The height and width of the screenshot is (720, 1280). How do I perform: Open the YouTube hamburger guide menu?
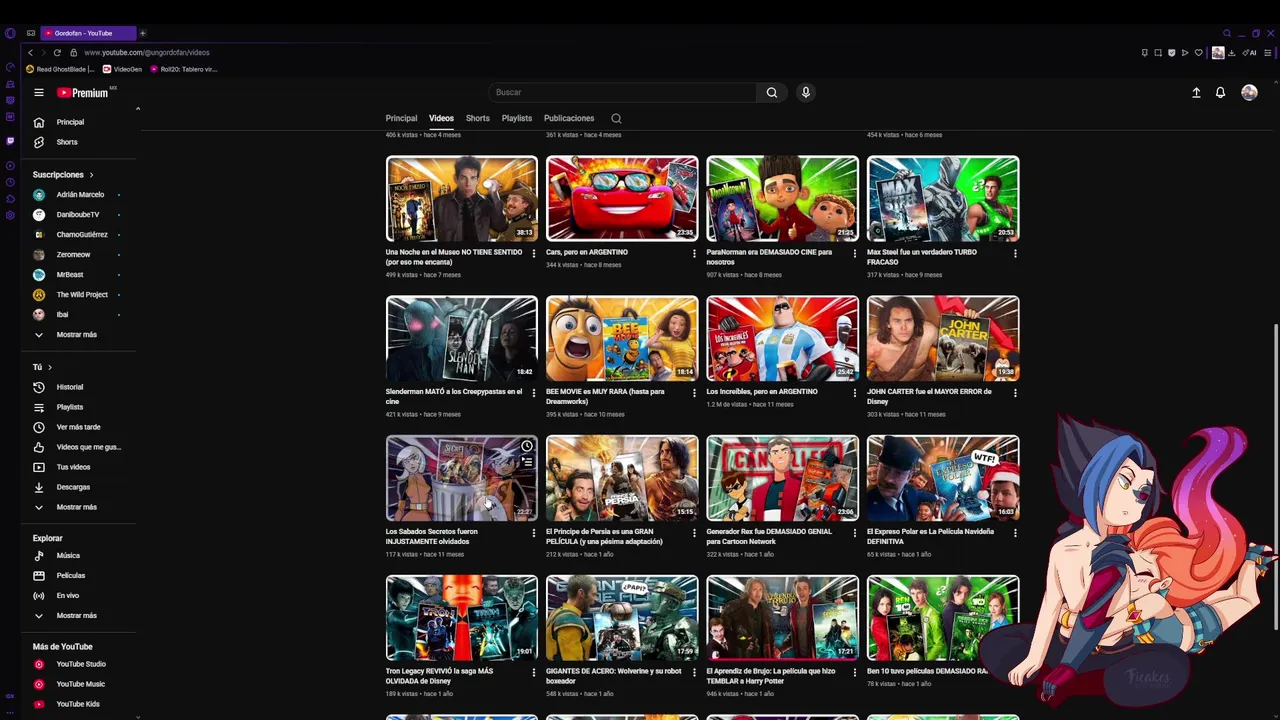click(38, 92)
